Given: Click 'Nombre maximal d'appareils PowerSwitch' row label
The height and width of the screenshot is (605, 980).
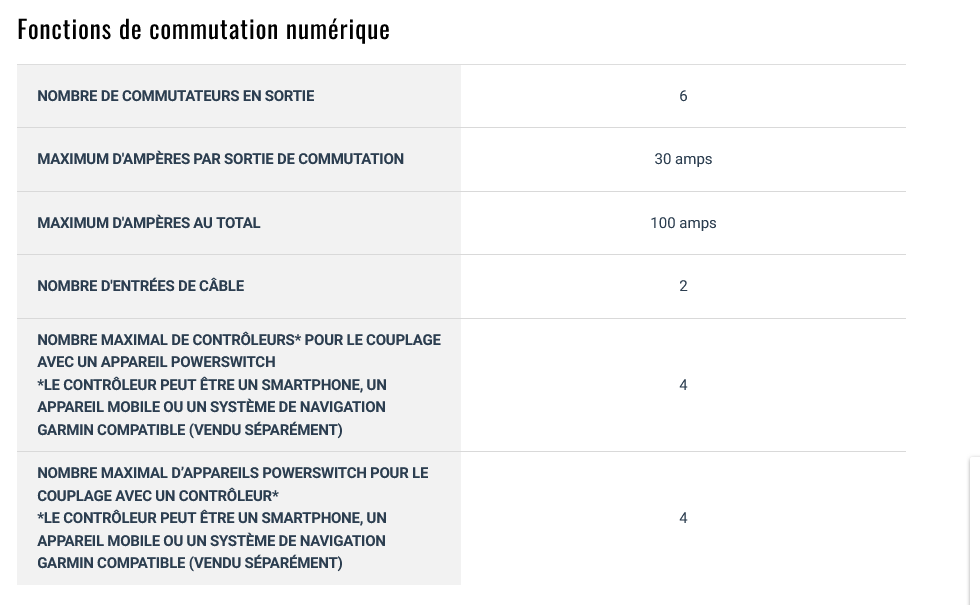Looking at the screenshot, I should (233, 518).
